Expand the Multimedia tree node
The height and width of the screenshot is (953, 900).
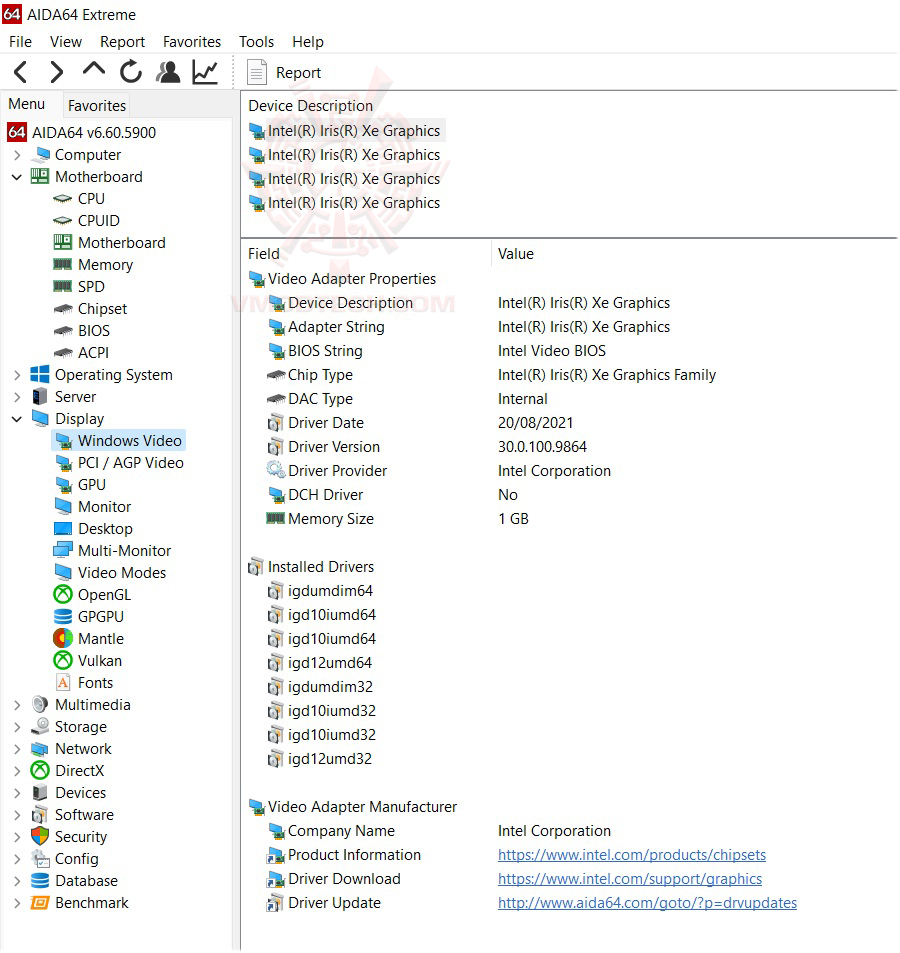[17, 705]
